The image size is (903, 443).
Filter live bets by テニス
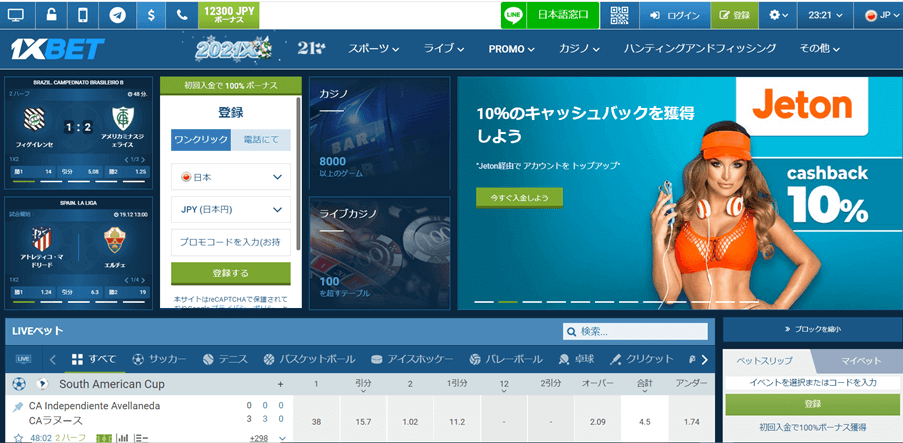[225, 359]
